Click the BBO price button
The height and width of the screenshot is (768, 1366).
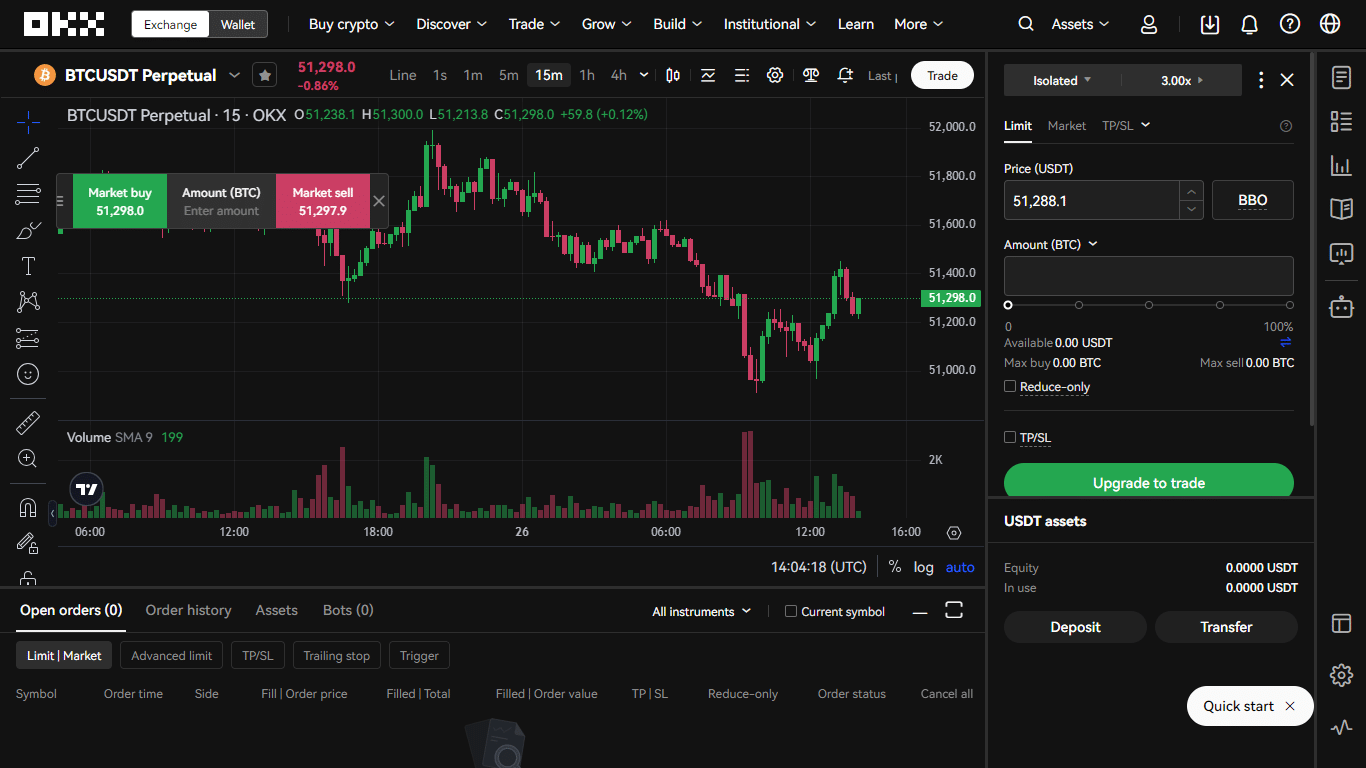click(x=1253, y=200)
